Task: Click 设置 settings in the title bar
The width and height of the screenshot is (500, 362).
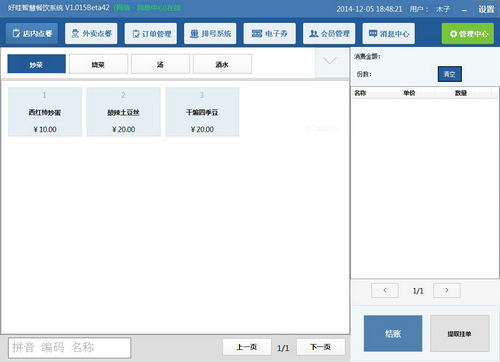Action: click(486, 9)
